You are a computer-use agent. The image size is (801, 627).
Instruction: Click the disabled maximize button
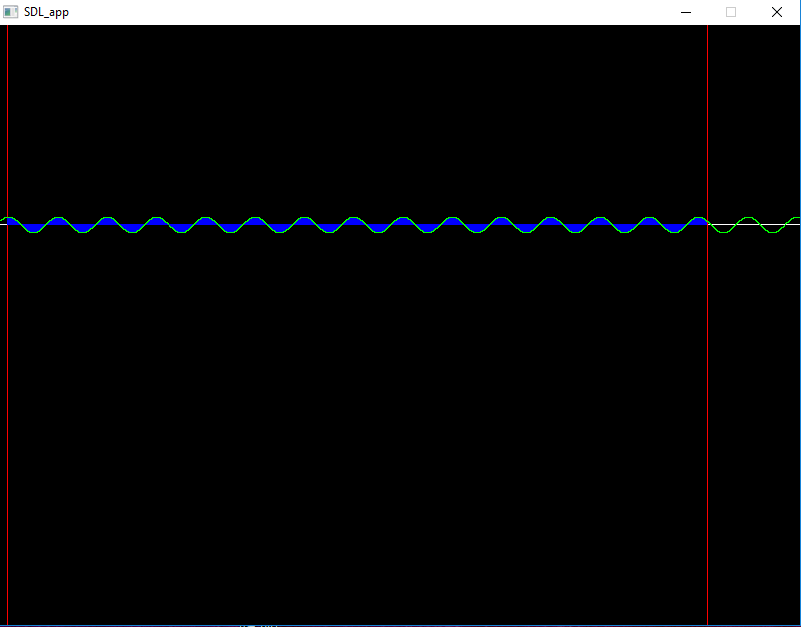pyautogui.click(x=731, y=12)
